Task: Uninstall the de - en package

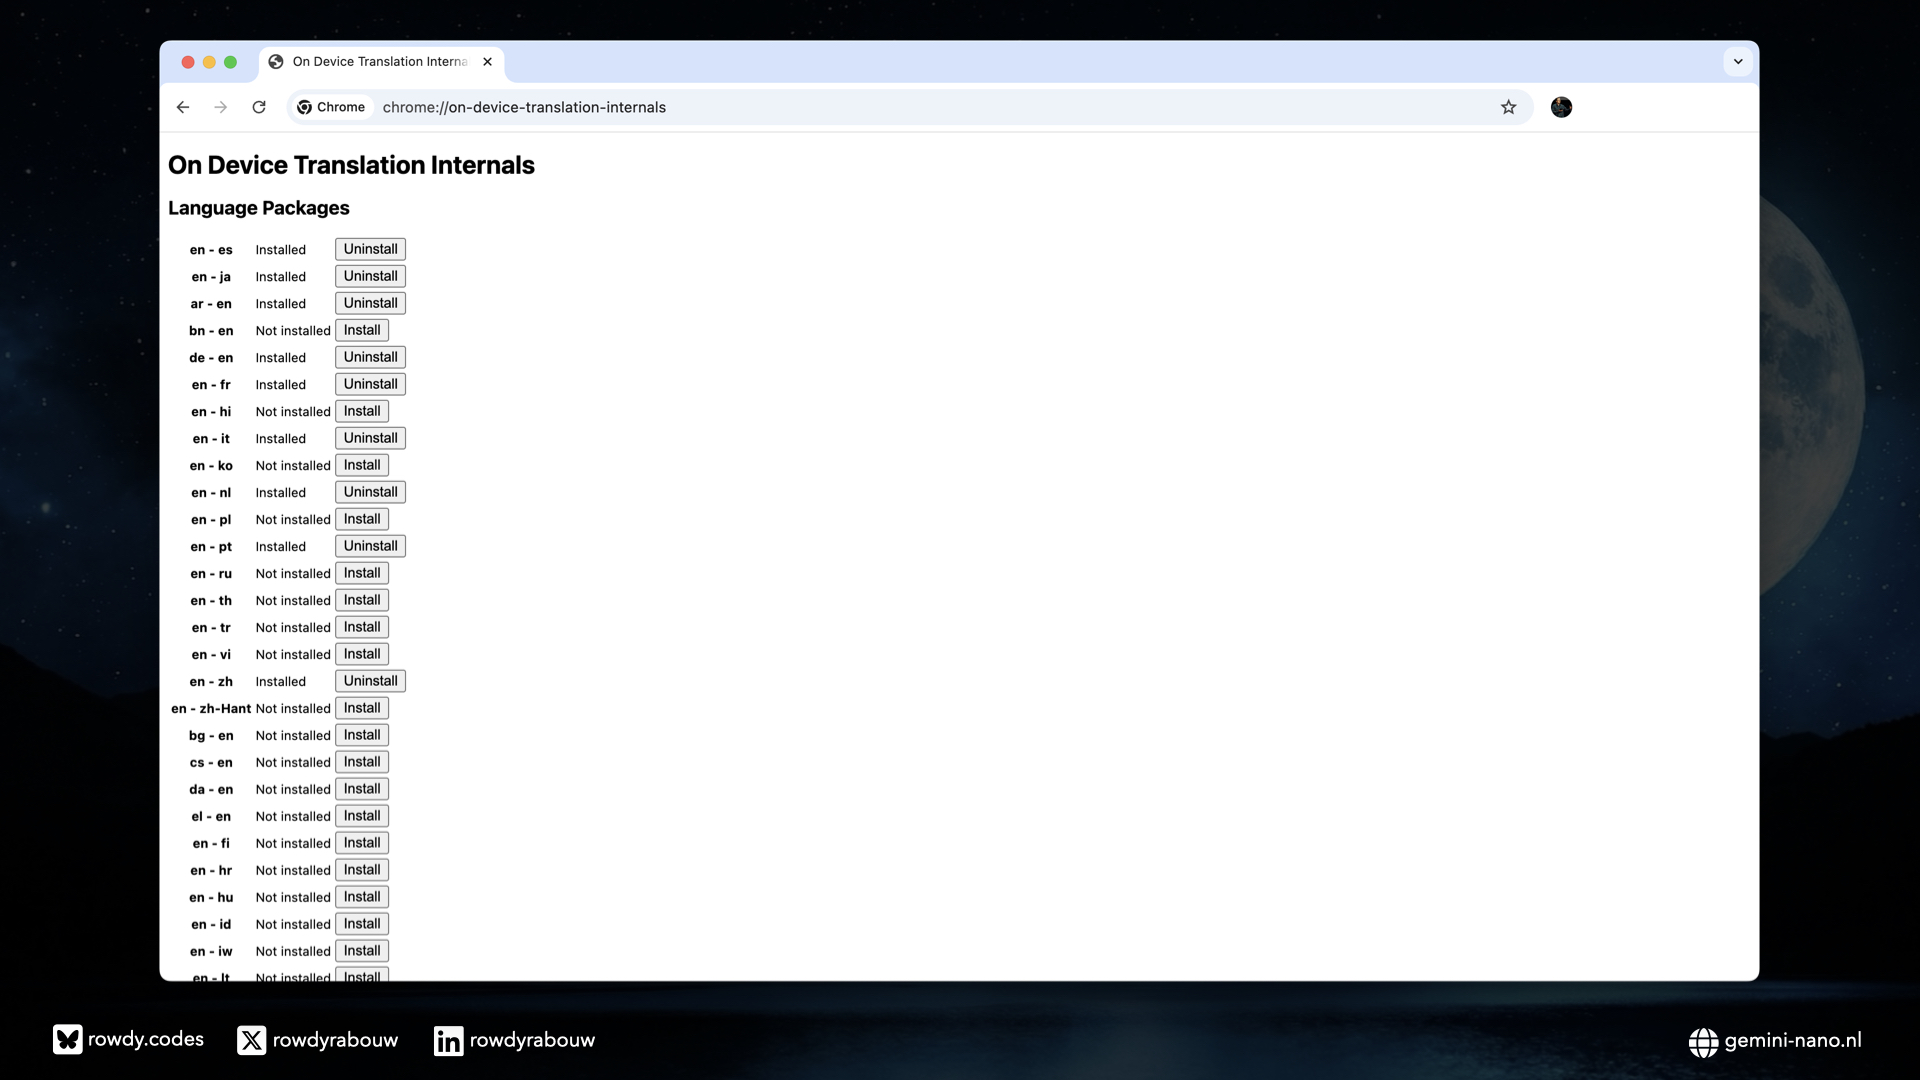Action: [x=370, y=357]
